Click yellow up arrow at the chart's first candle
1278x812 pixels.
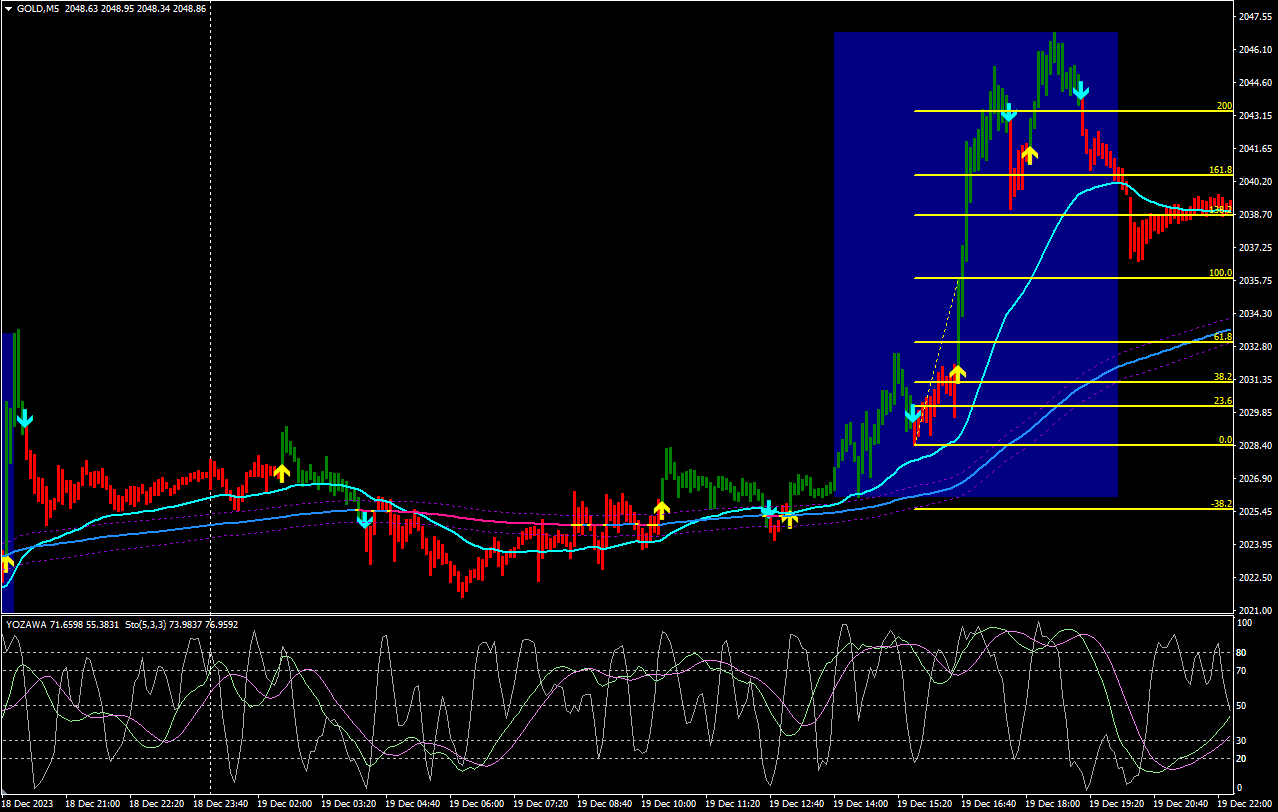pyautogui.click(x=6, y=564)
